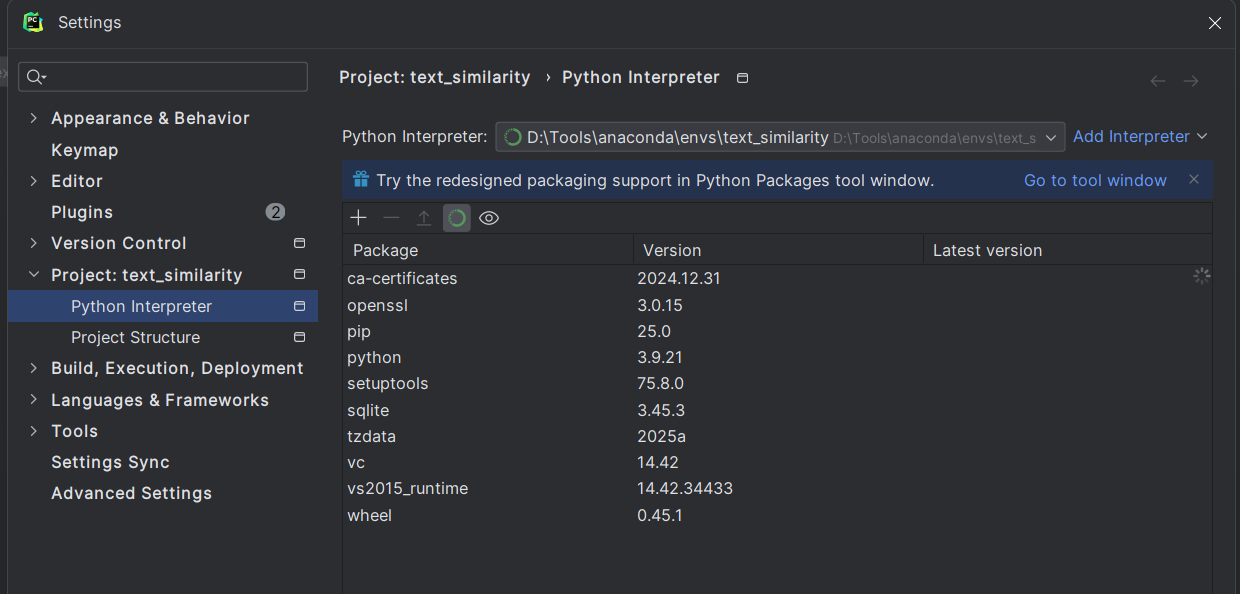Click the back navigation arrow near top right

click(1157, 80)
